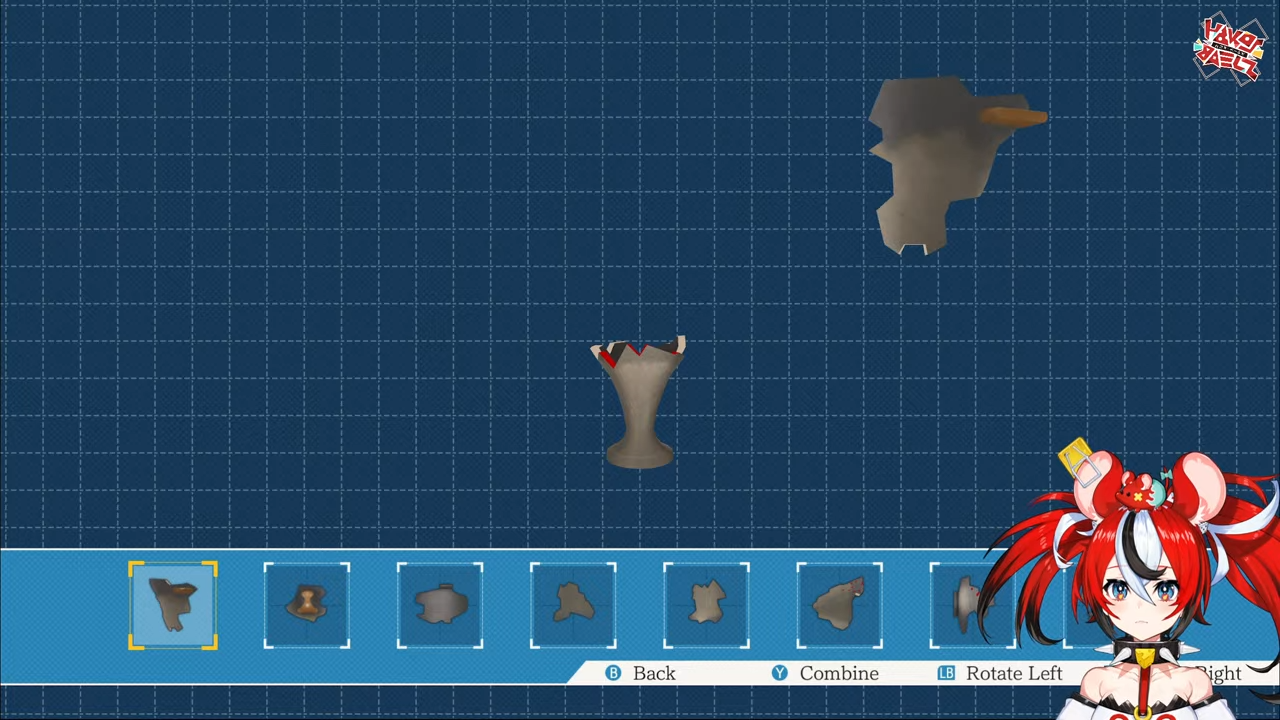Select the yellow-bracketed highlighted fragment slot
Image resolution: width=1280 pixels, height=720 pixels.
click(173, 606)
